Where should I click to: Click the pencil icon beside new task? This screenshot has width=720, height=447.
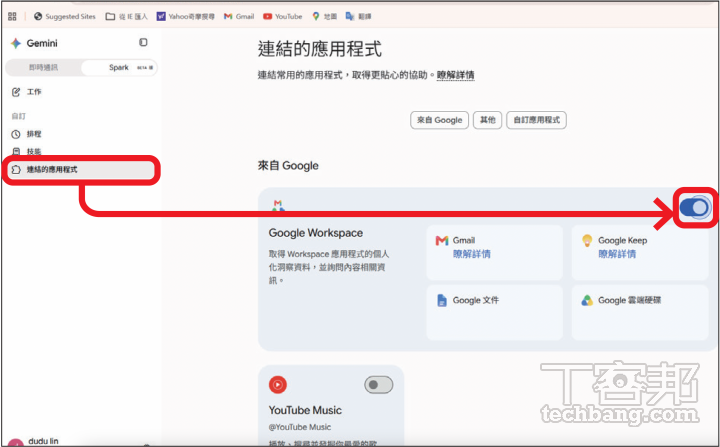[16, 92]
